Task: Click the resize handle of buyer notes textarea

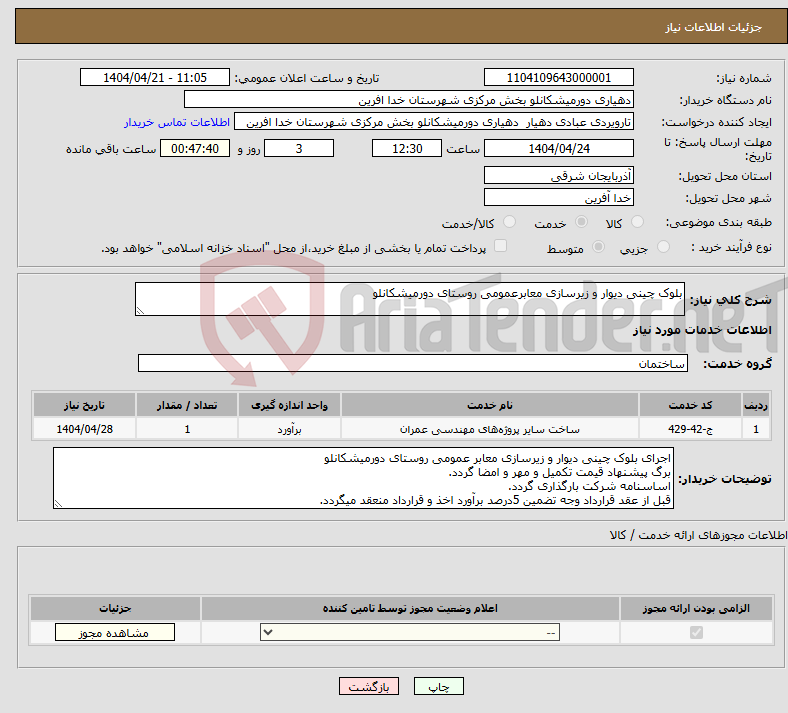Action: pos(58,504)
